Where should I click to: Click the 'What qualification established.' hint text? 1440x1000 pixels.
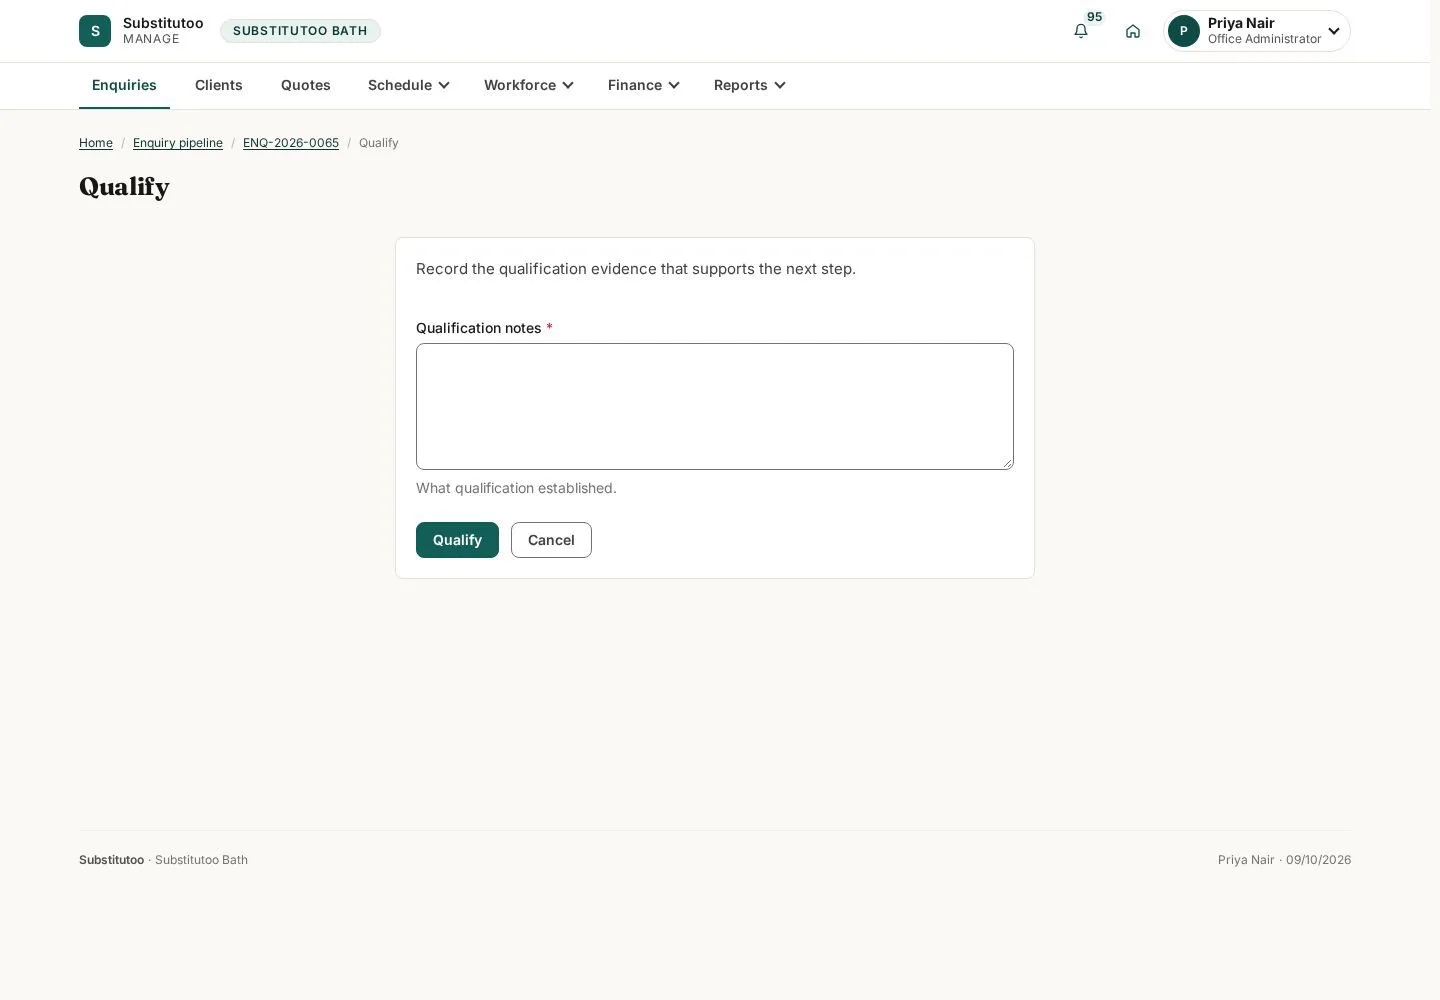click(x=516, y=488)
